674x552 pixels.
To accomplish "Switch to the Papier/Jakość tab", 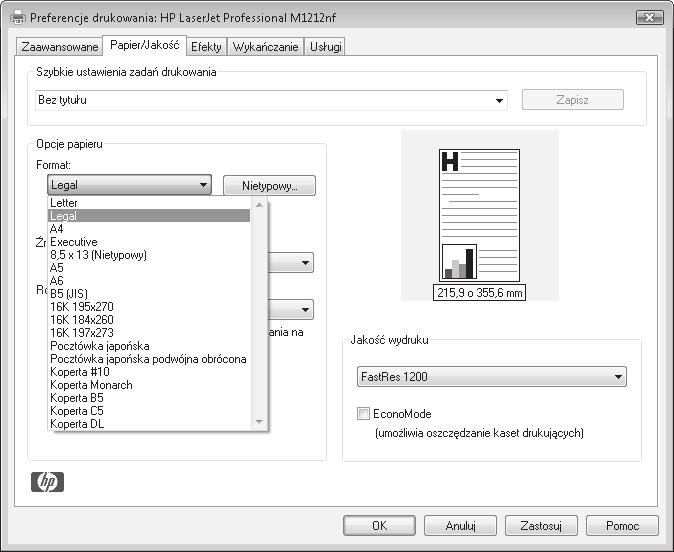I will [144, 45].
